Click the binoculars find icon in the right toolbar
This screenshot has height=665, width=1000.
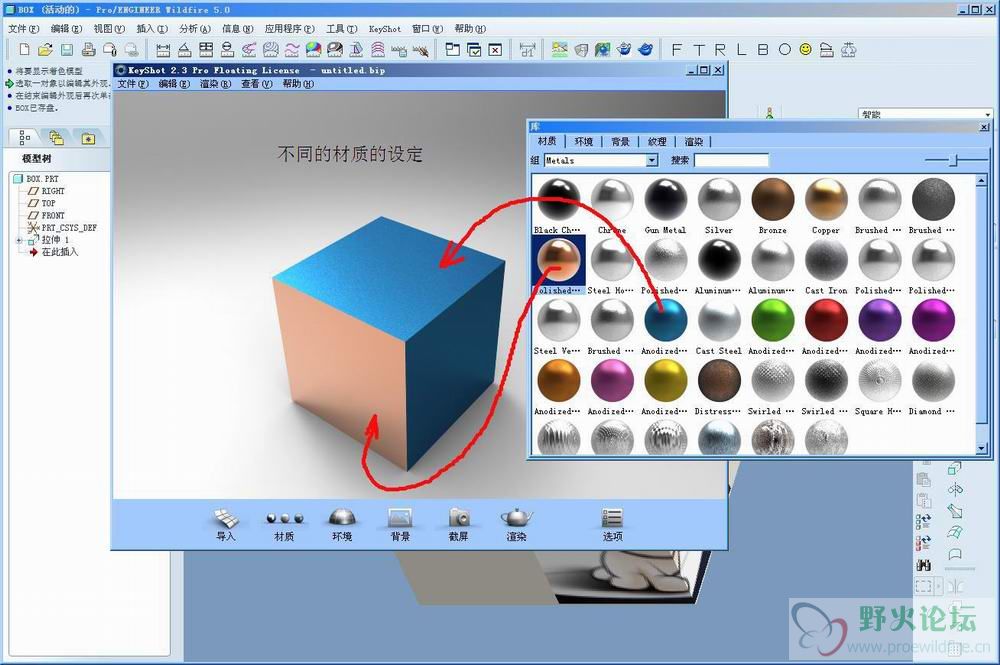(x=923, y=565)
